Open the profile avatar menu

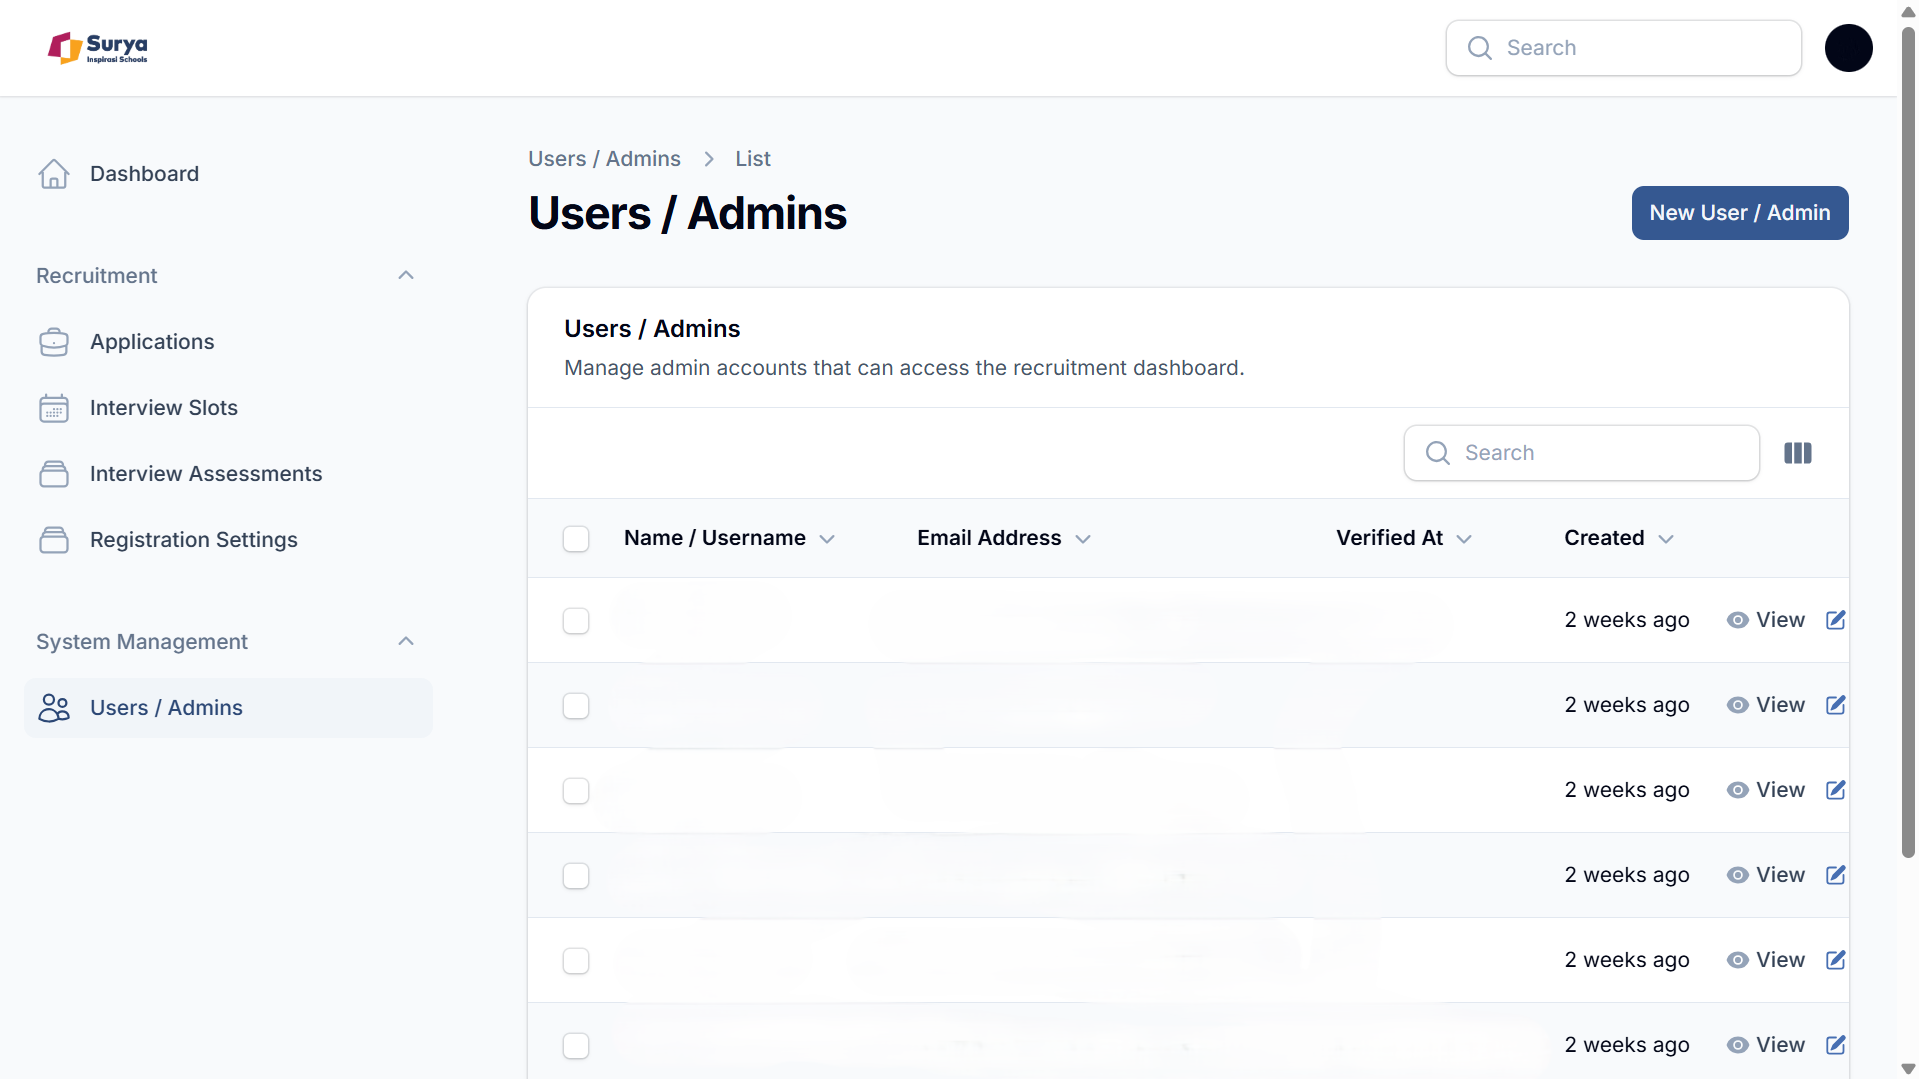tap(1849, 48)
